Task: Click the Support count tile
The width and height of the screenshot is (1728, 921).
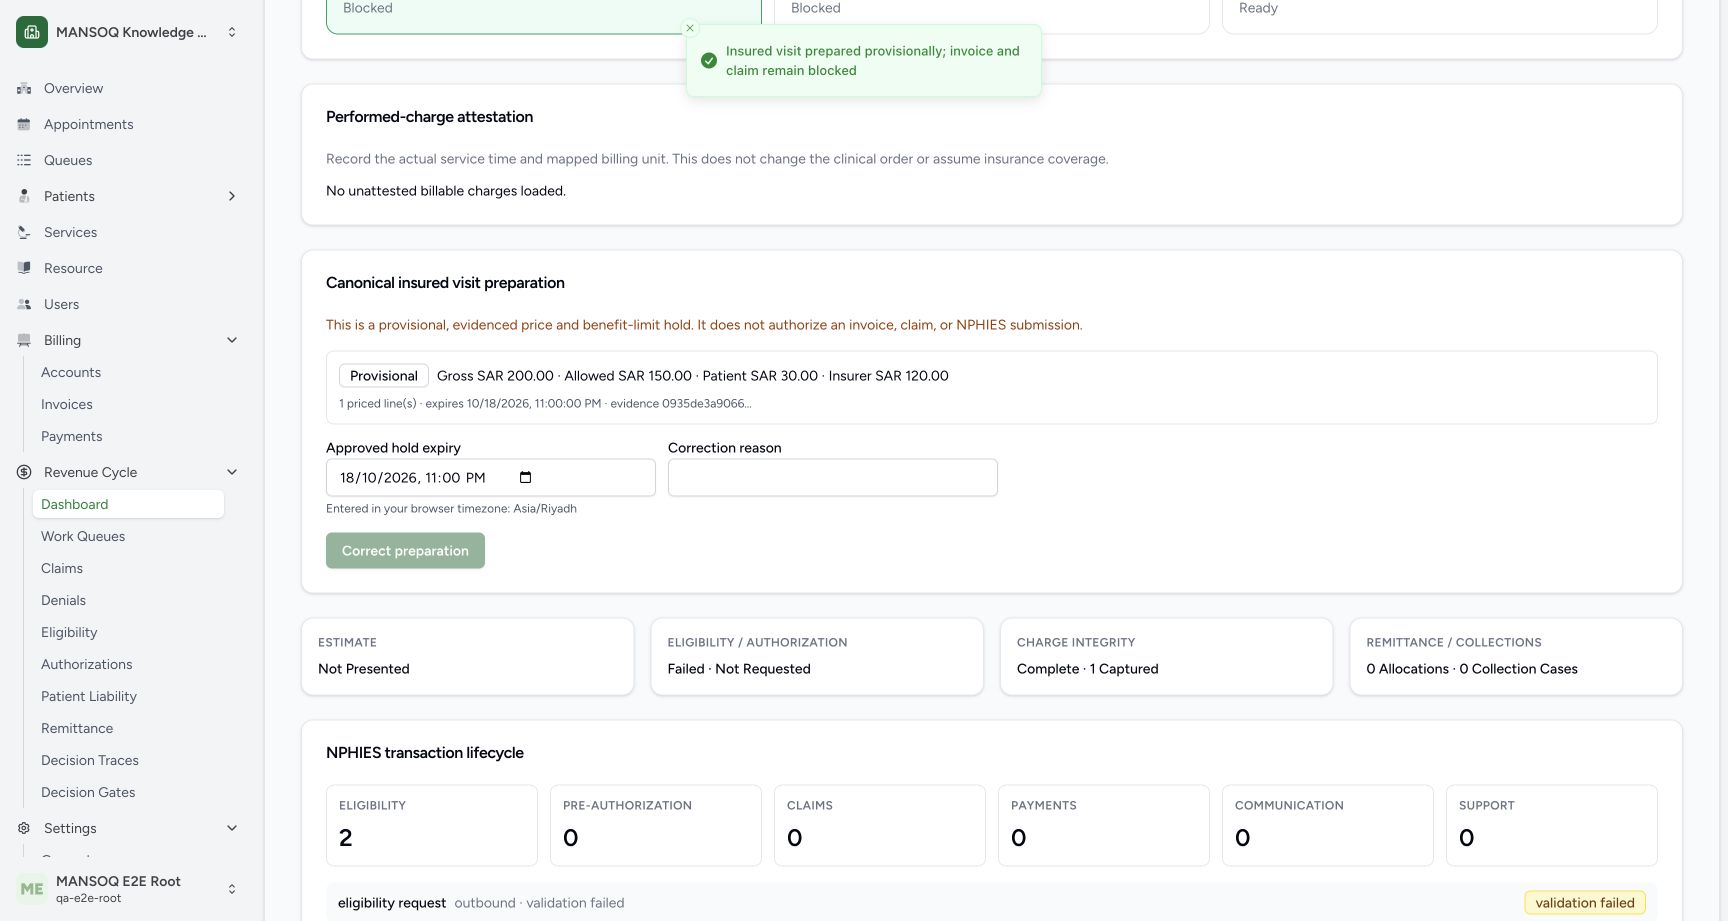Action: click(x=1551, y=825)
